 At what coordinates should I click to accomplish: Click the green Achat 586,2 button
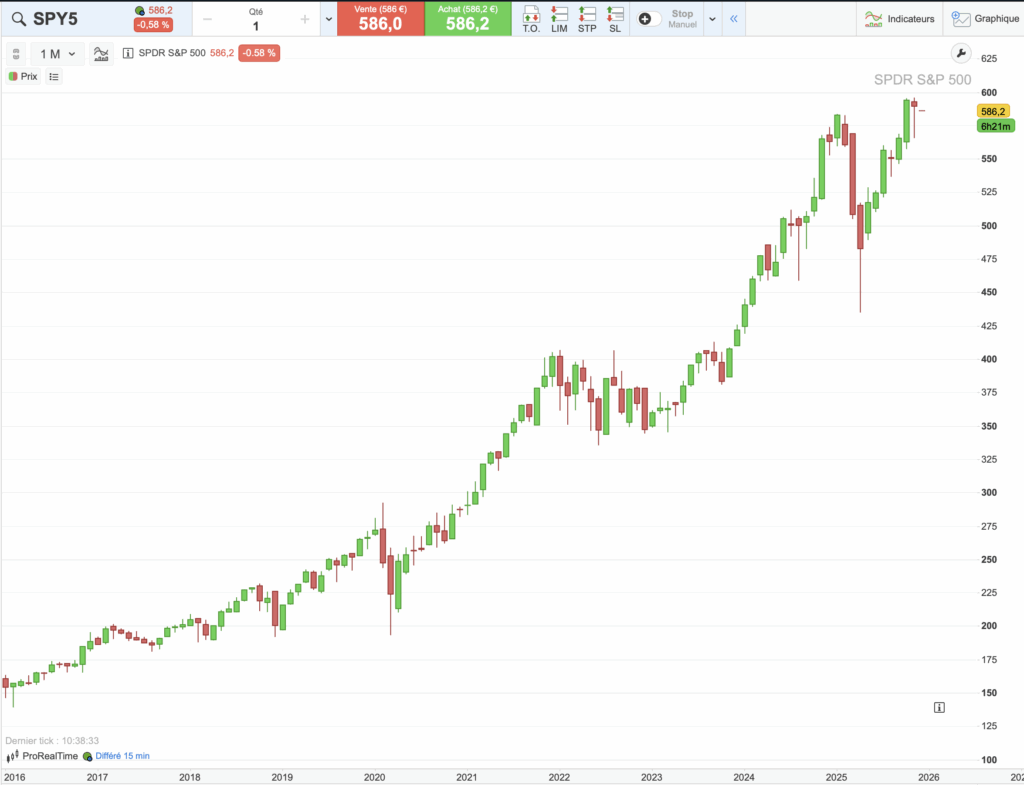click(x=467, y=18)
